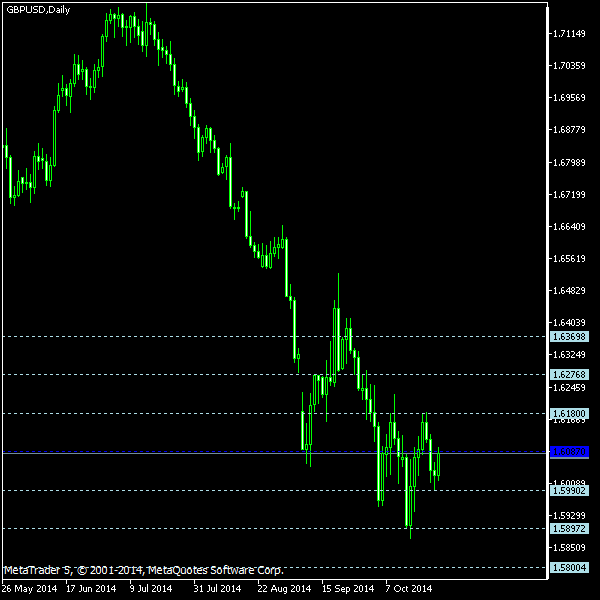
Task: Select the 1.59299 price axis label
Action: [x=569, y=515]
